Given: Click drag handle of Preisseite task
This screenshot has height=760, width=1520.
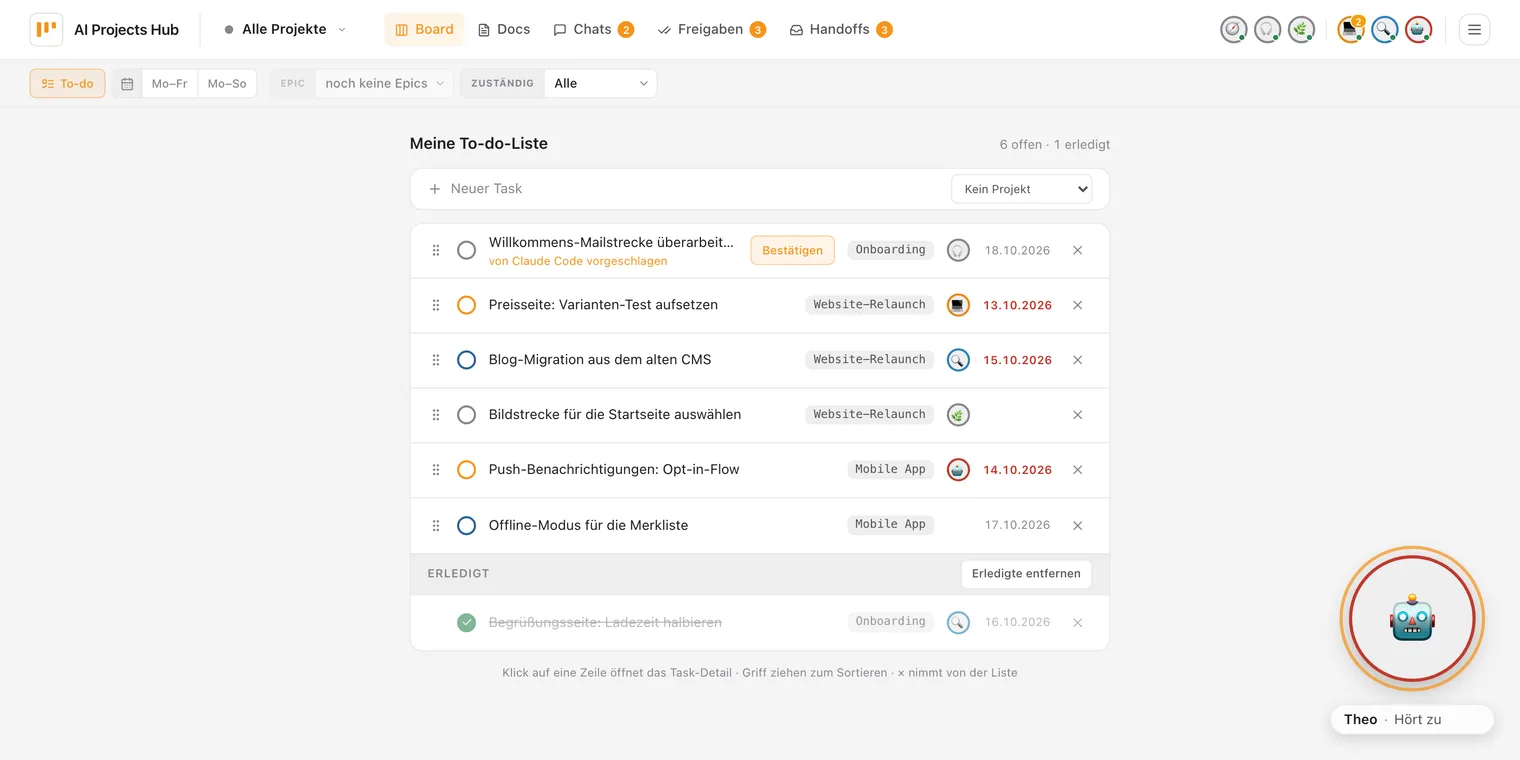Looking at the screenshot, I should pos(436,305).
